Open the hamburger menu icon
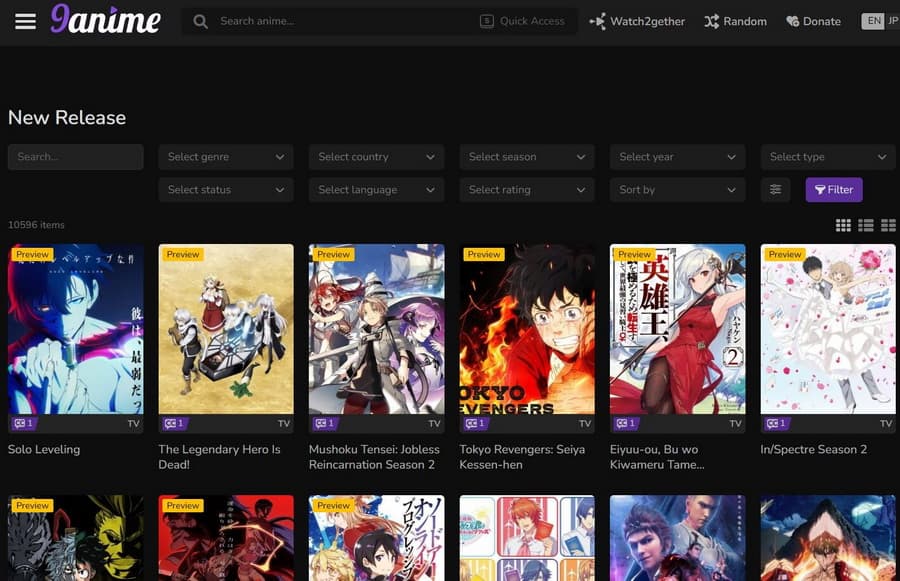 point(25,21)
